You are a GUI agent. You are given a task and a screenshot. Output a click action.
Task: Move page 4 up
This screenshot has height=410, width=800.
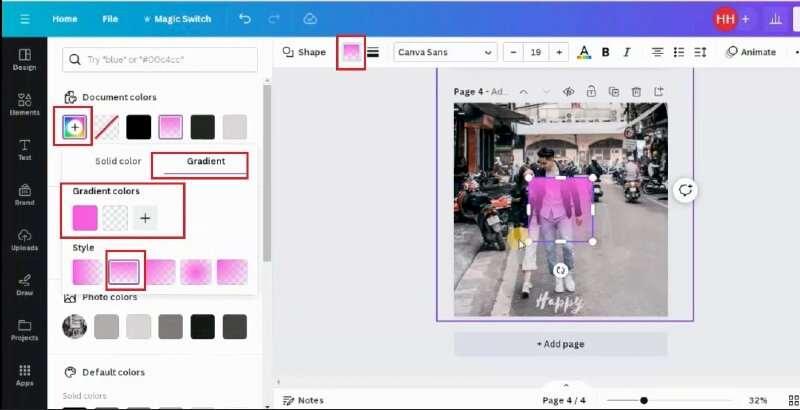point(523,92)
